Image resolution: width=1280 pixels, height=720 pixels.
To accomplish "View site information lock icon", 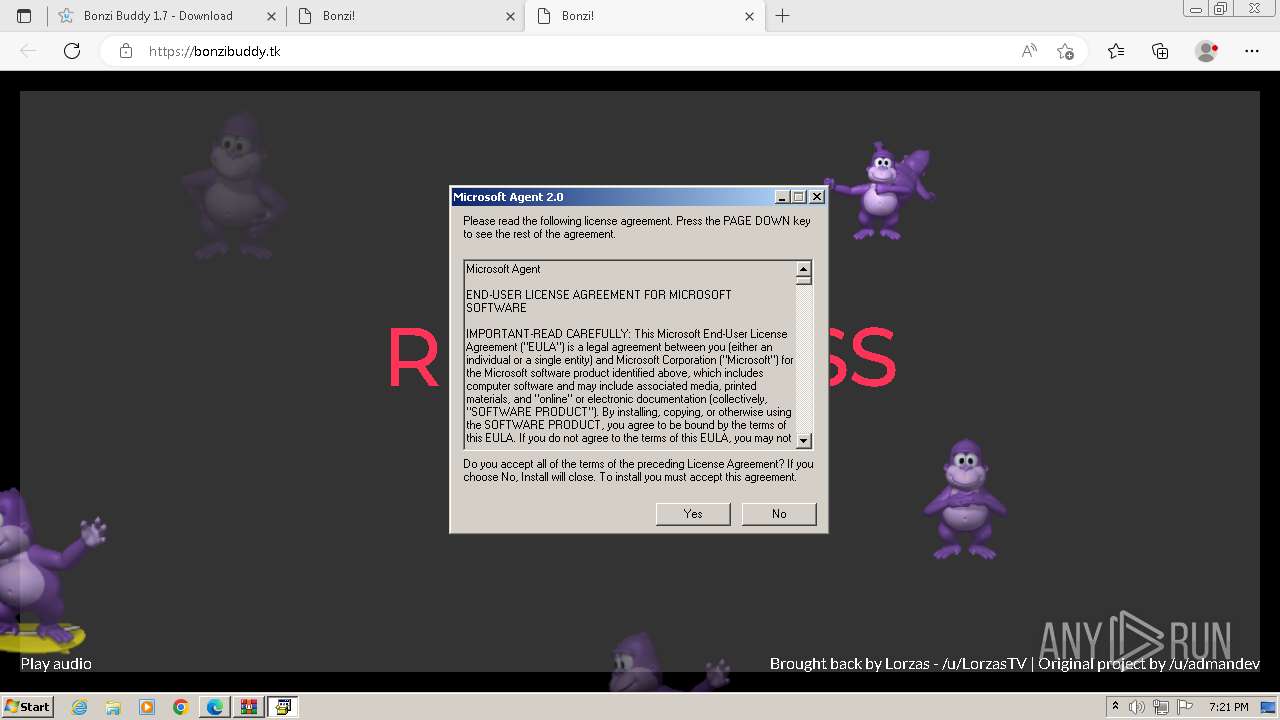I will 126,51.
